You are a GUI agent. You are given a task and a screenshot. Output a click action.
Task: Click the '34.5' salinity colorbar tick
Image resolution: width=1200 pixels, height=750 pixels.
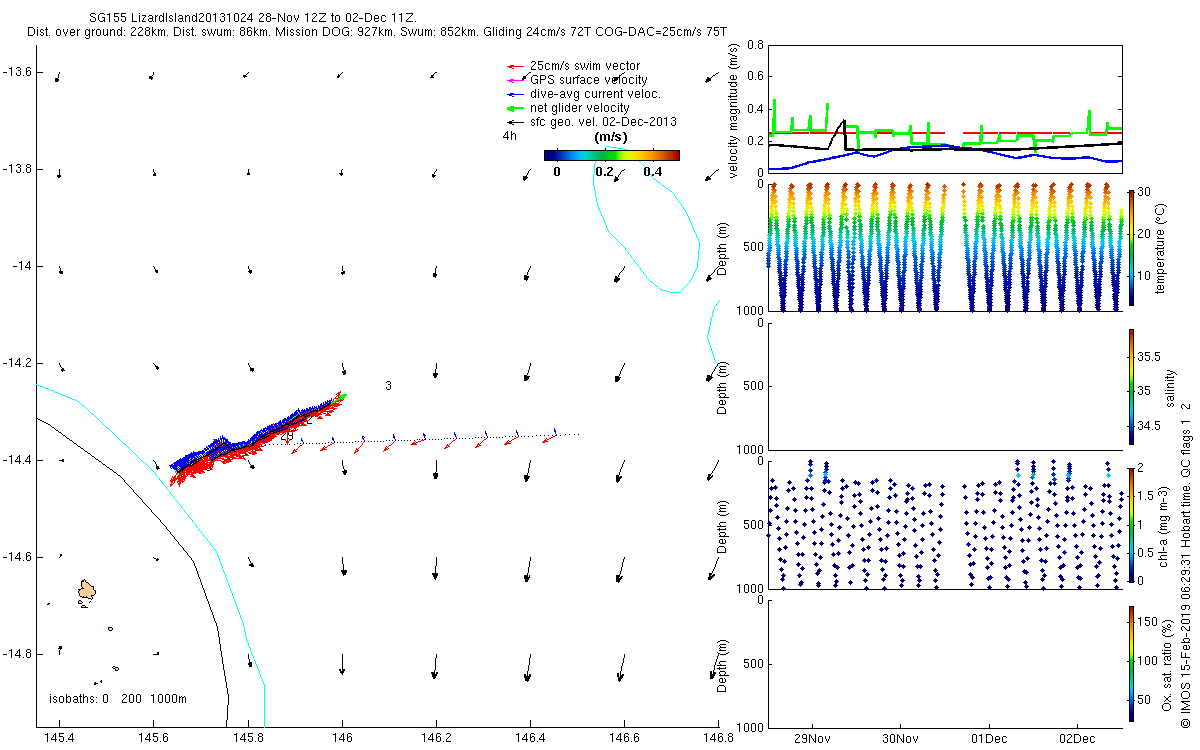[1149, 426]
